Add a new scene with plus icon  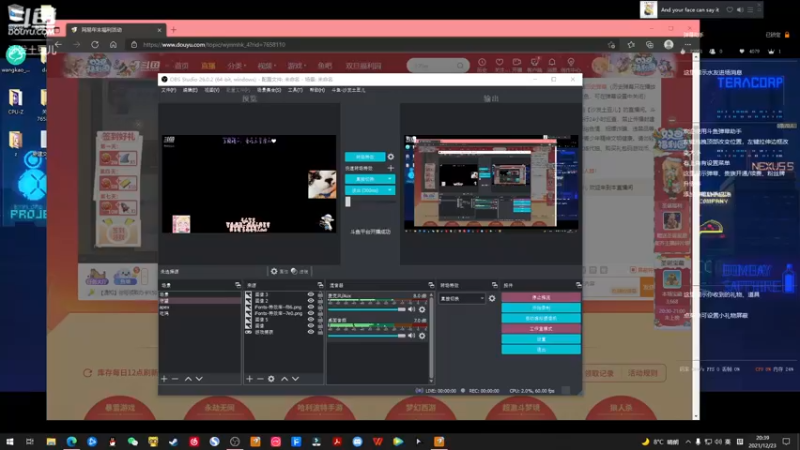pos(164,379)
